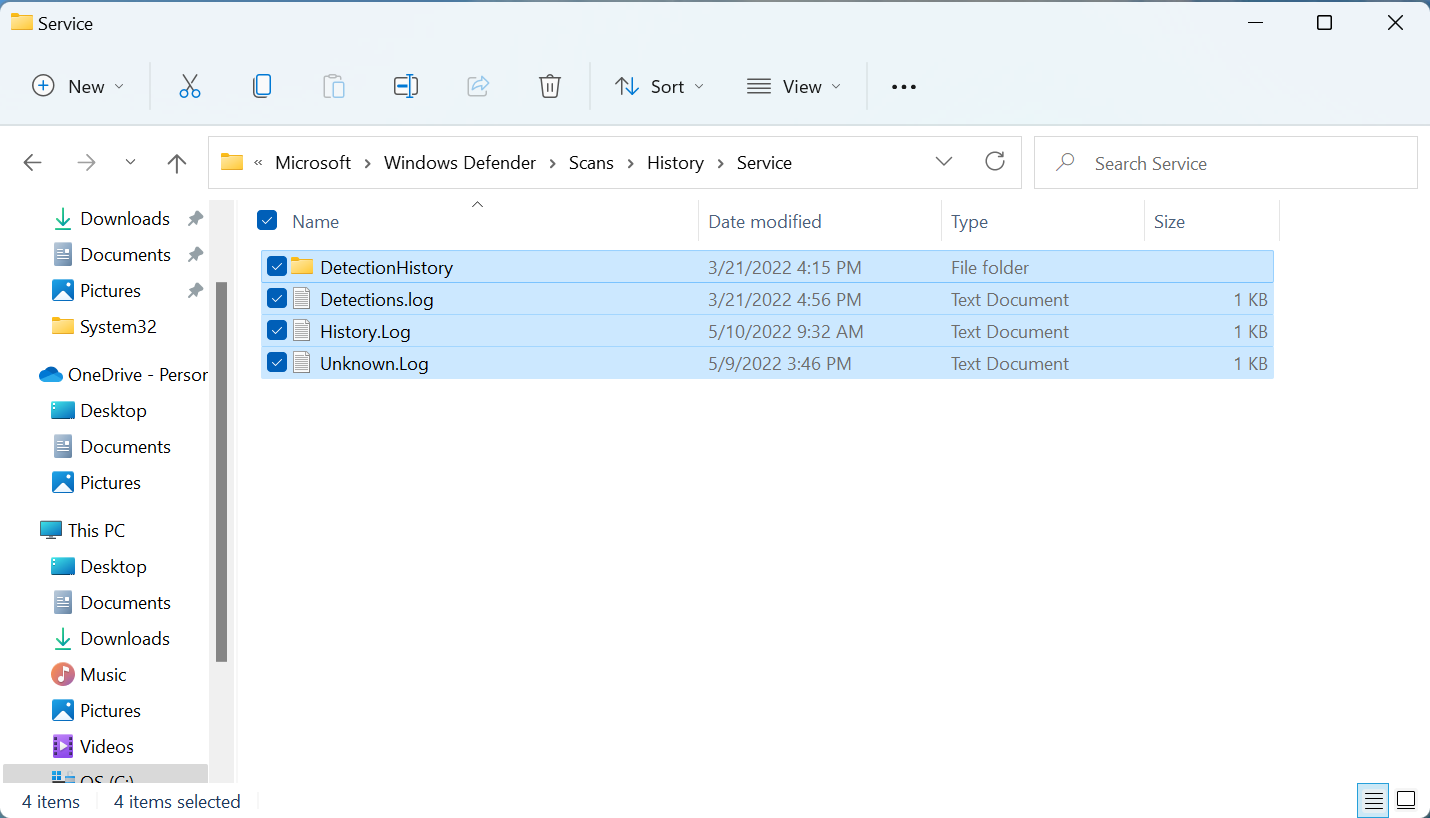Uncheck the Detections.log checkbox
The width and height of the screenshot is (1430, 818).
[x=277, y=298]
